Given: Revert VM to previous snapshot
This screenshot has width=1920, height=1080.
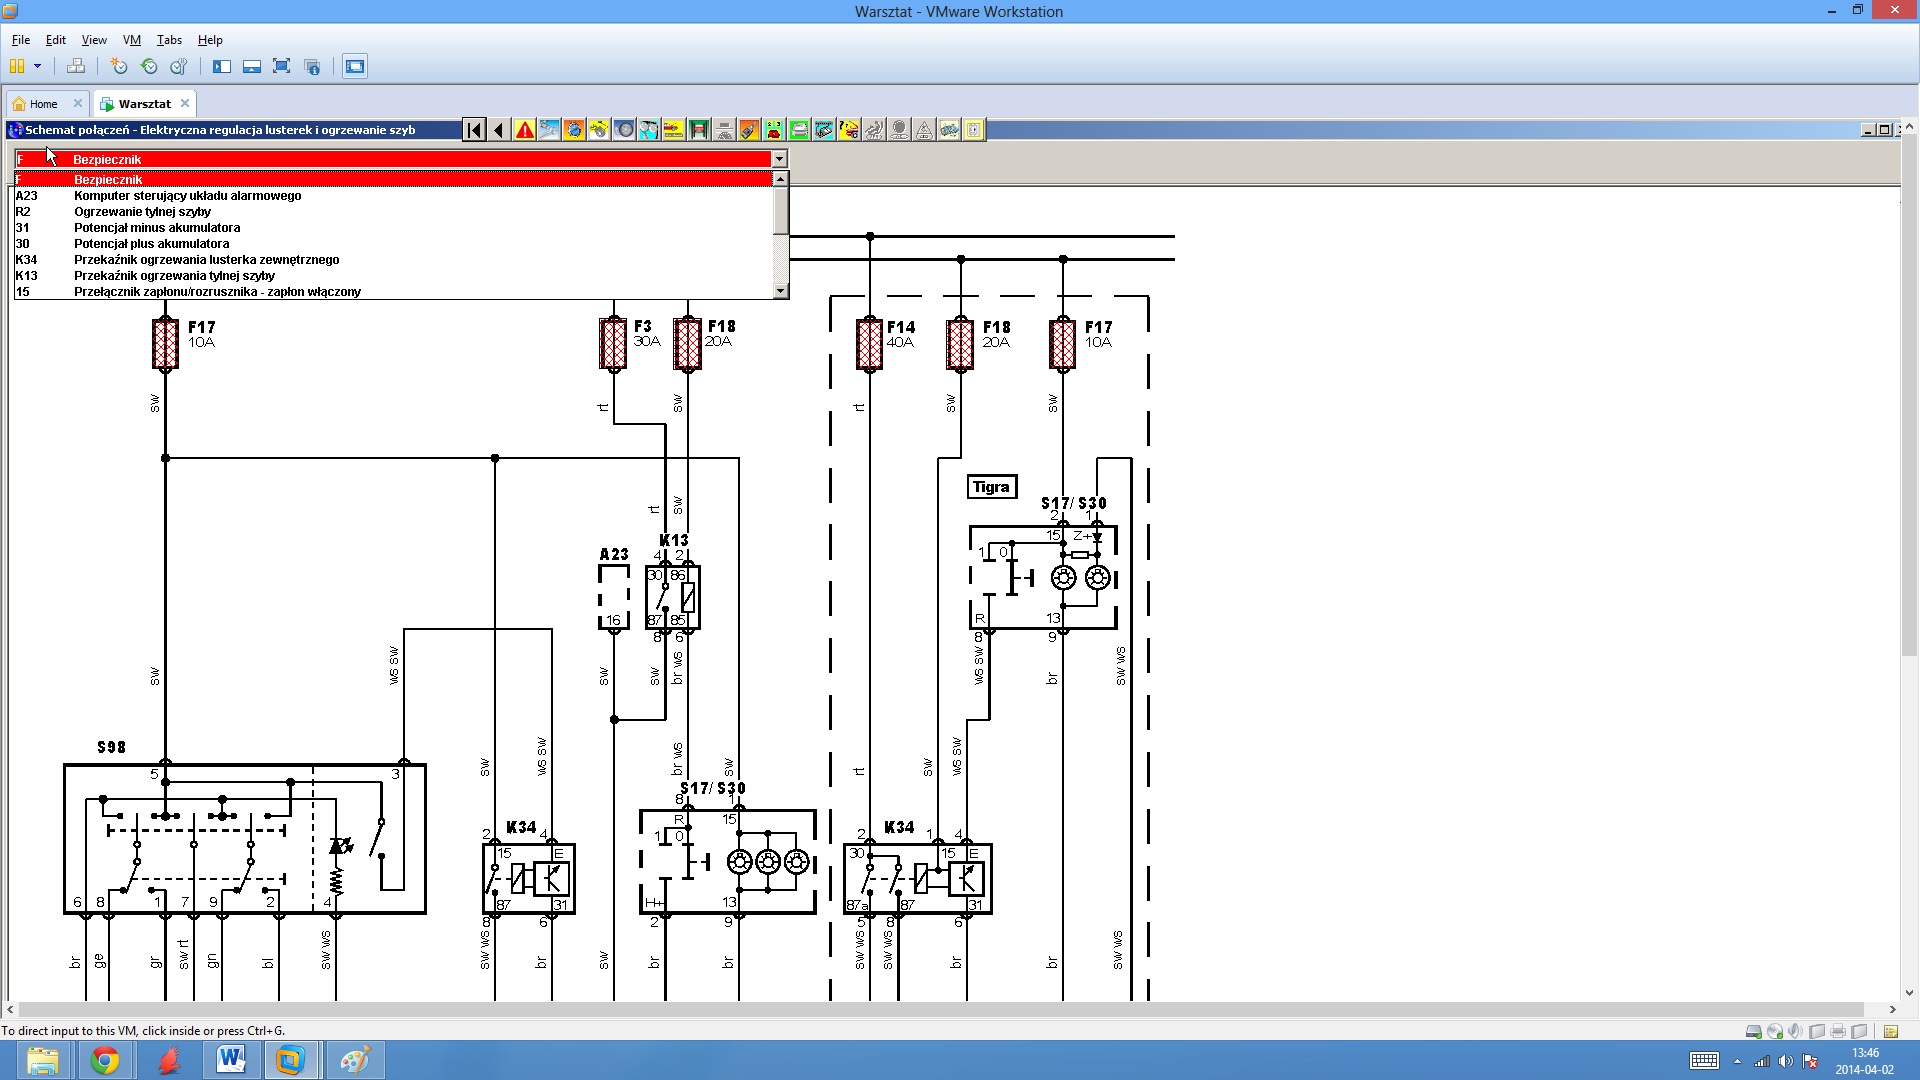Looking at the screenshot, I should point(149,67).
